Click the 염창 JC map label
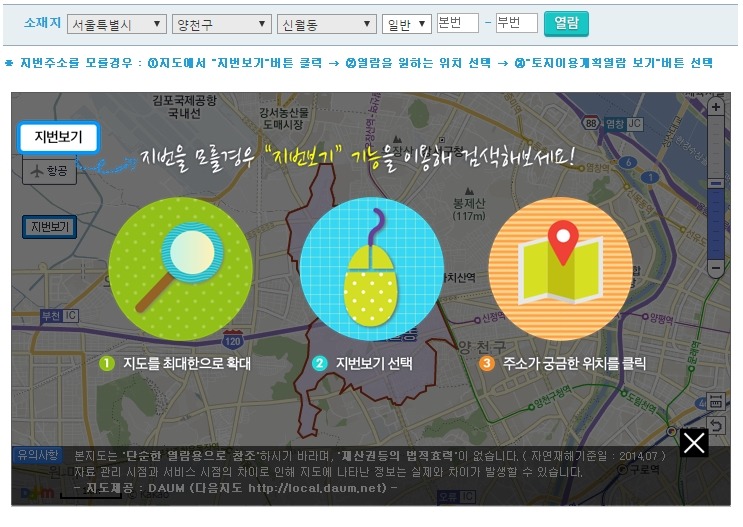743x527 pixels. [622, 124]
